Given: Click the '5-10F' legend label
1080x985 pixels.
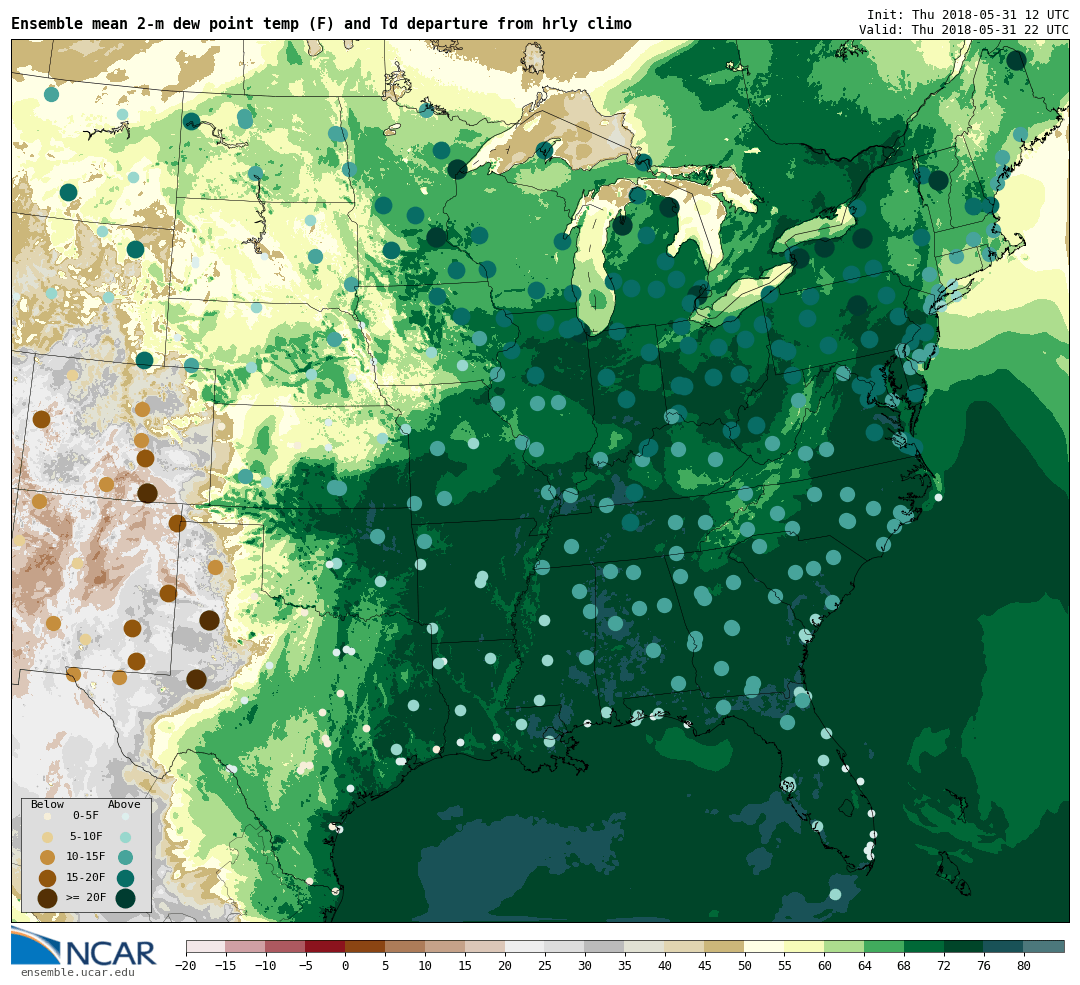Looking at the screenshot, I should [x=86, y=836].
